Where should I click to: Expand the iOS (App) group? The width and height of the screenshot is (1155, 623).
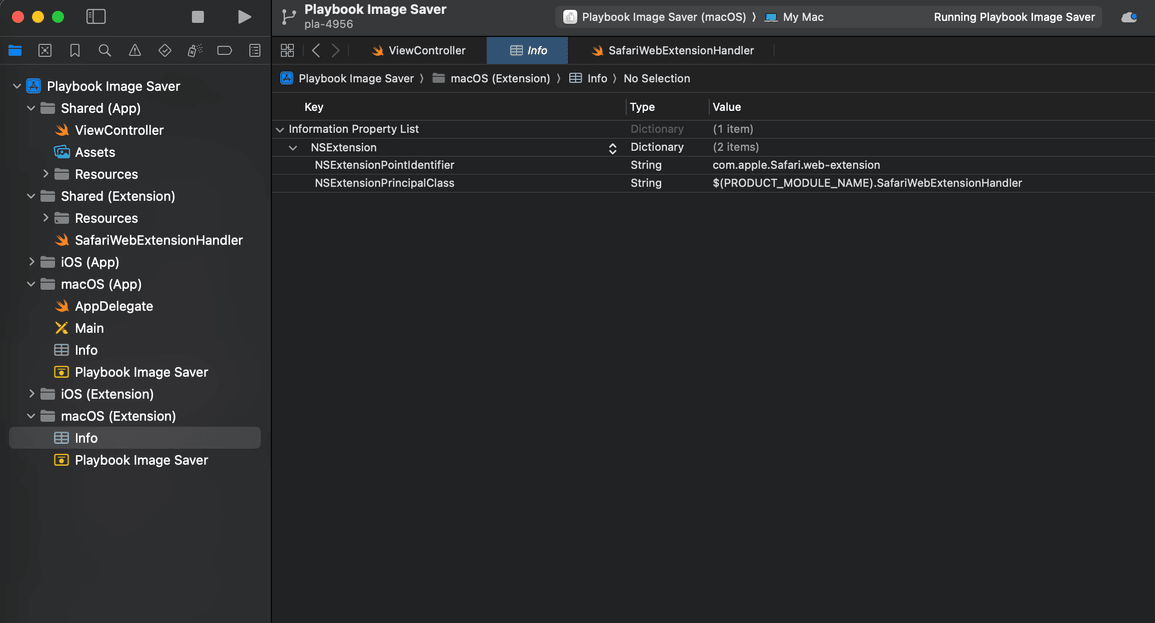tap(31, 261)
